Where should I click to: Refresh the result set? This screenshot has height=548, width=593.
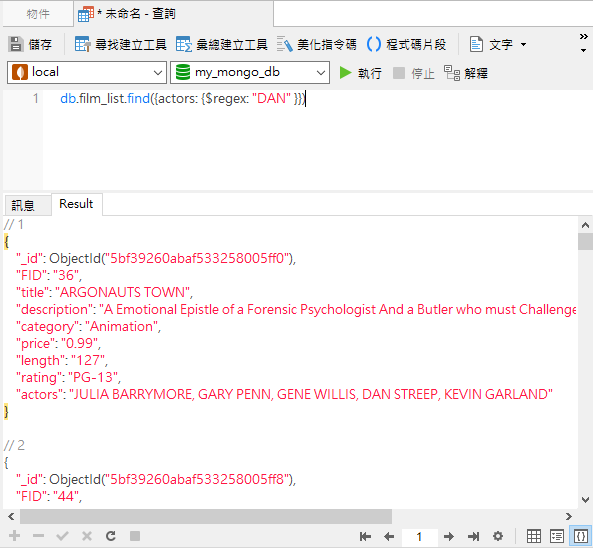pyautogui.click(x=111, y=536)
